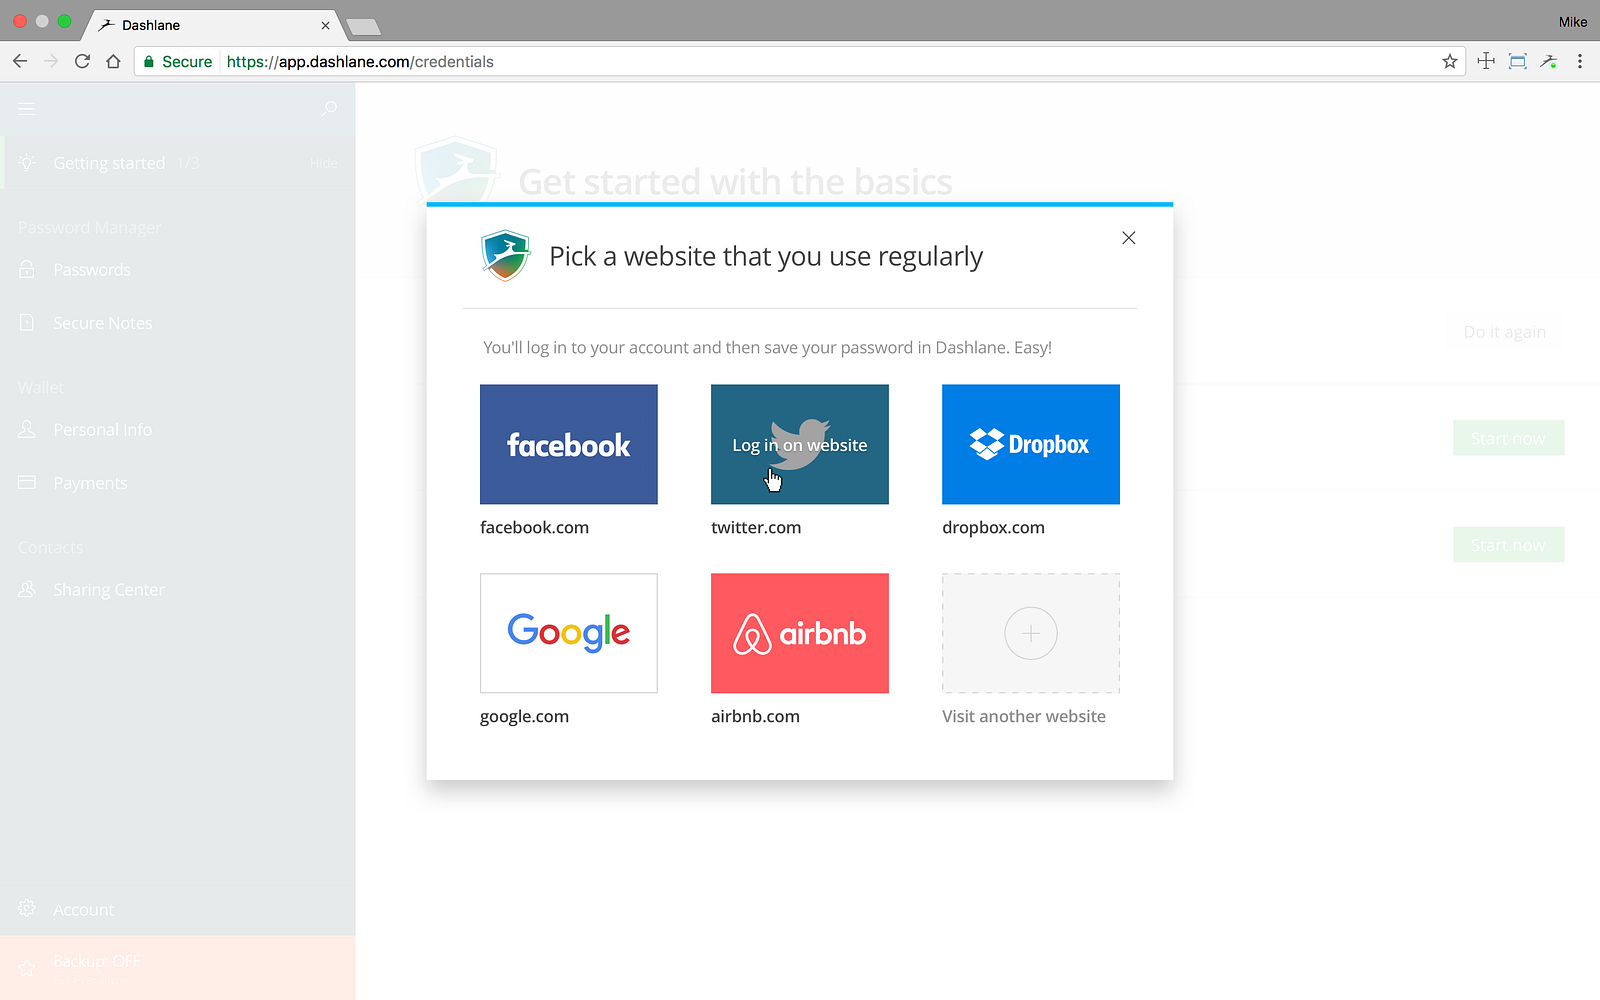
Task: View the Secure site information badge
Action: pos(178,61)
